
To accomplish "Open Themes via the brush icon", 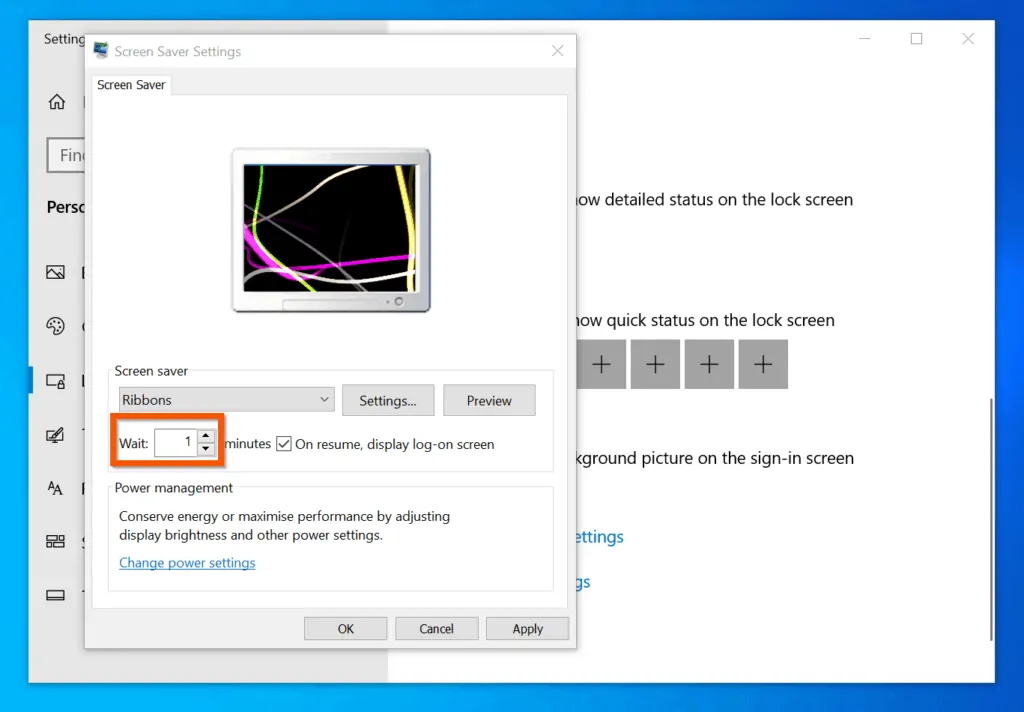I will click(56, 435).
